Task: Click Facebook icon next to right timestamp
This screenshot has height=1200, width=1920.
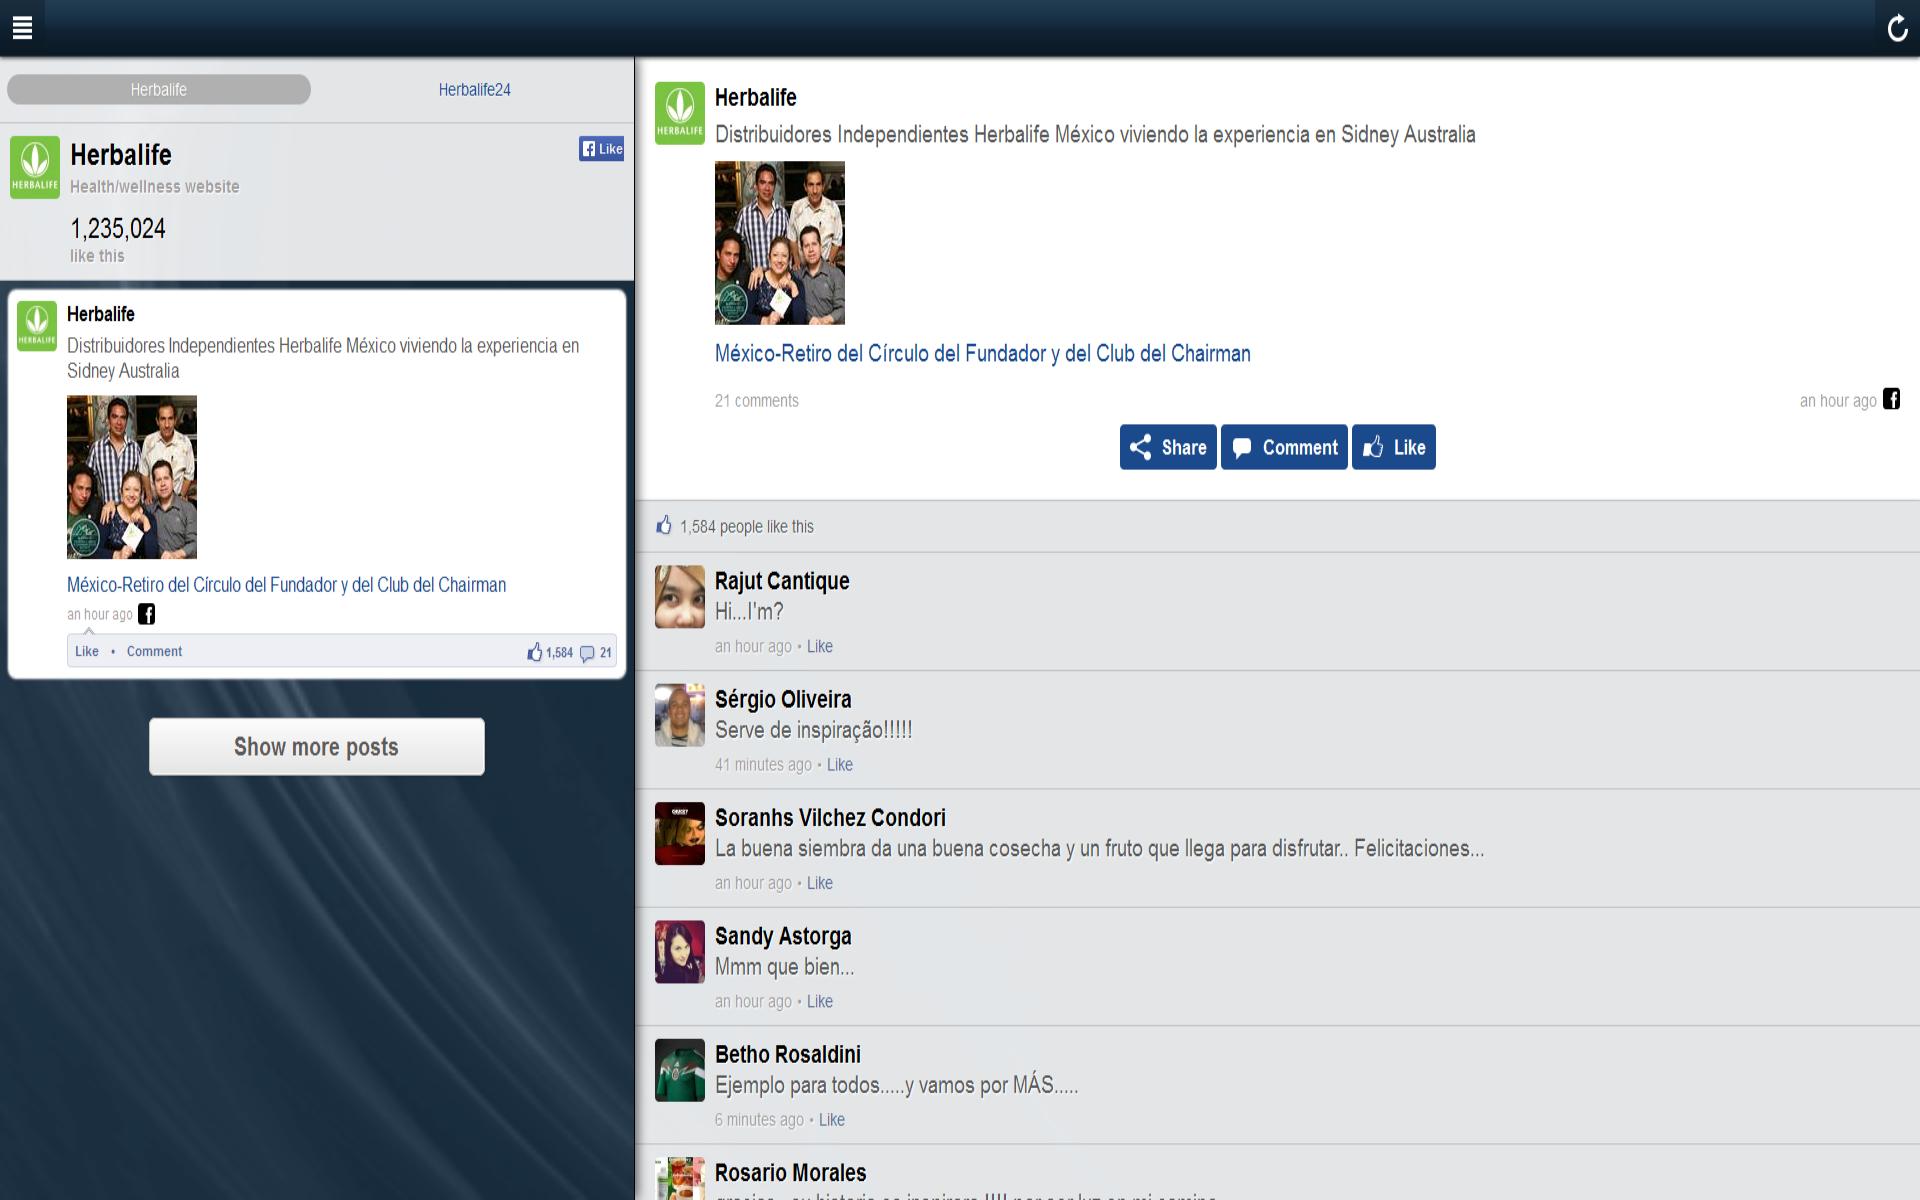Action: pos(1891,399)
